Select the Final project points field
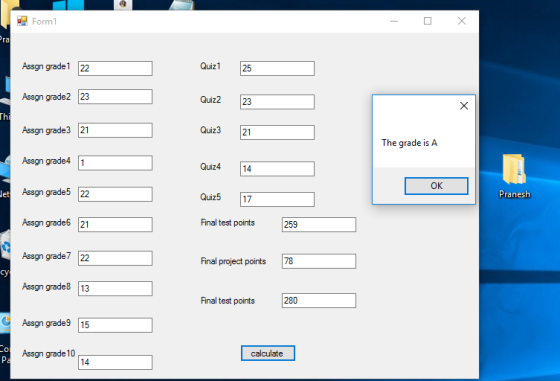This screenshot has width=560, height=381. tap(319, 261)
